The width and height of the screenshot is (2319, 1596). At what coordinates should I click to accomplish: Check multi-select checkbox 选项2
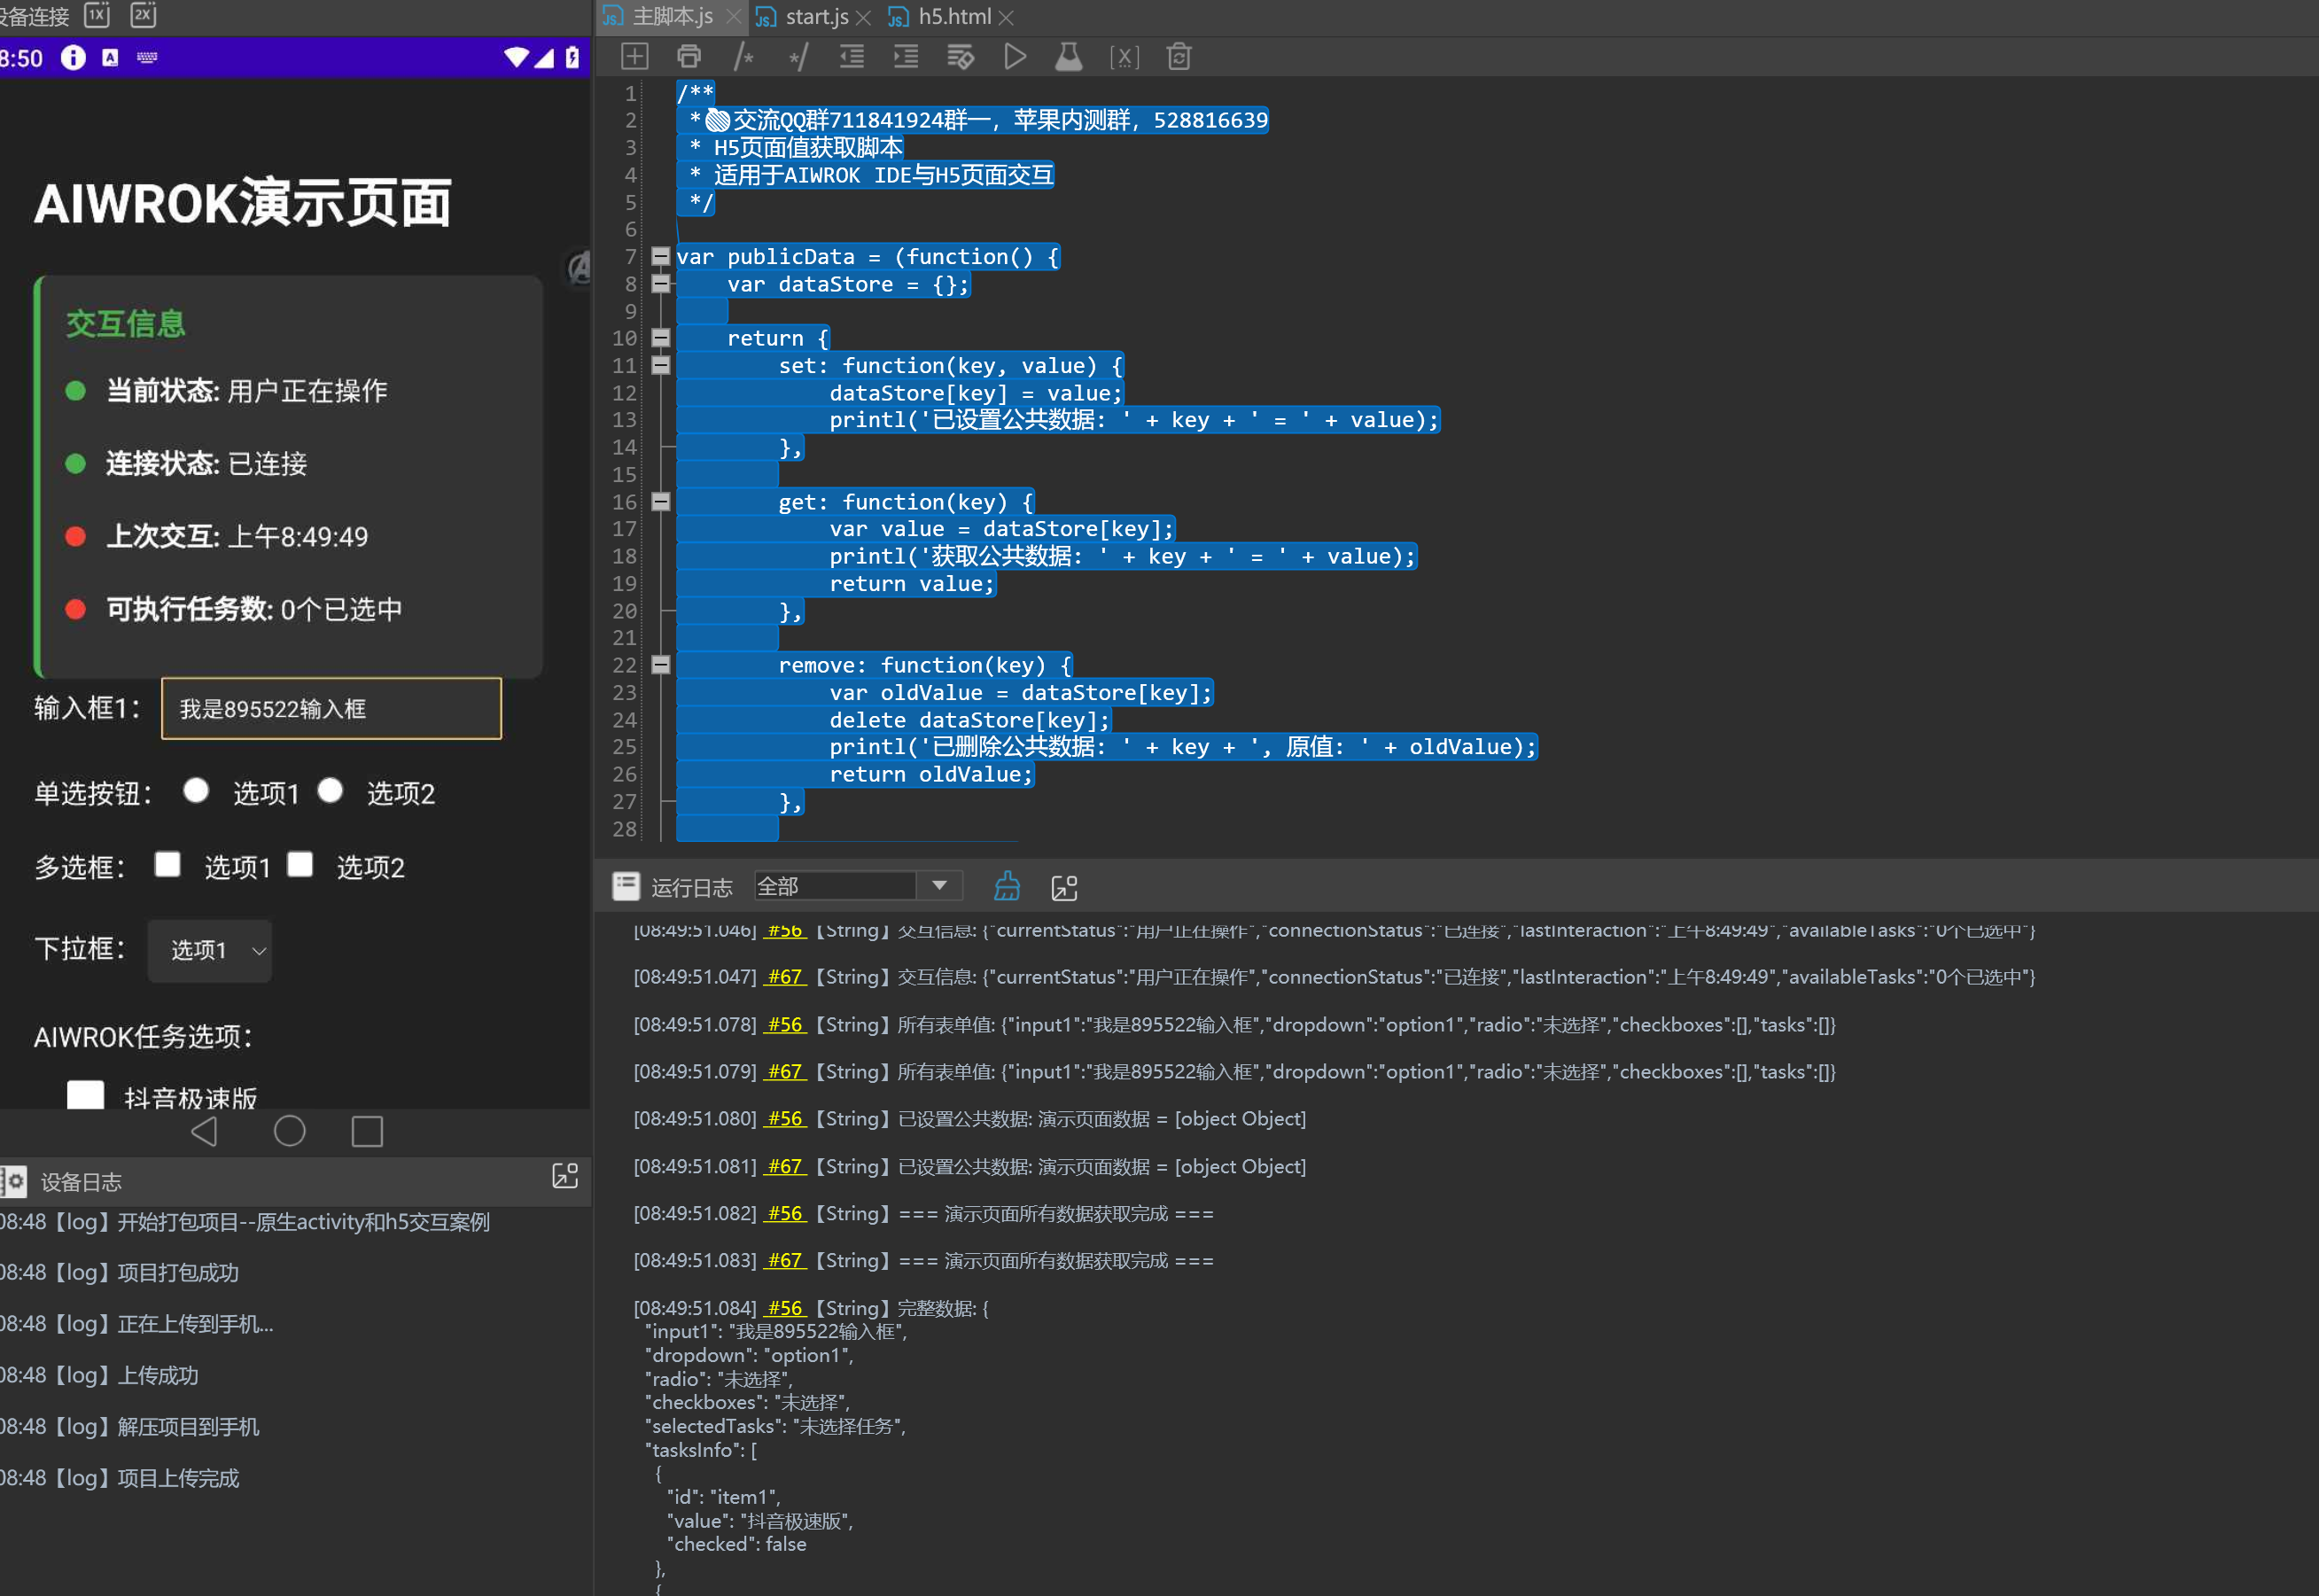pyautogui.click(x=300, y=864)
